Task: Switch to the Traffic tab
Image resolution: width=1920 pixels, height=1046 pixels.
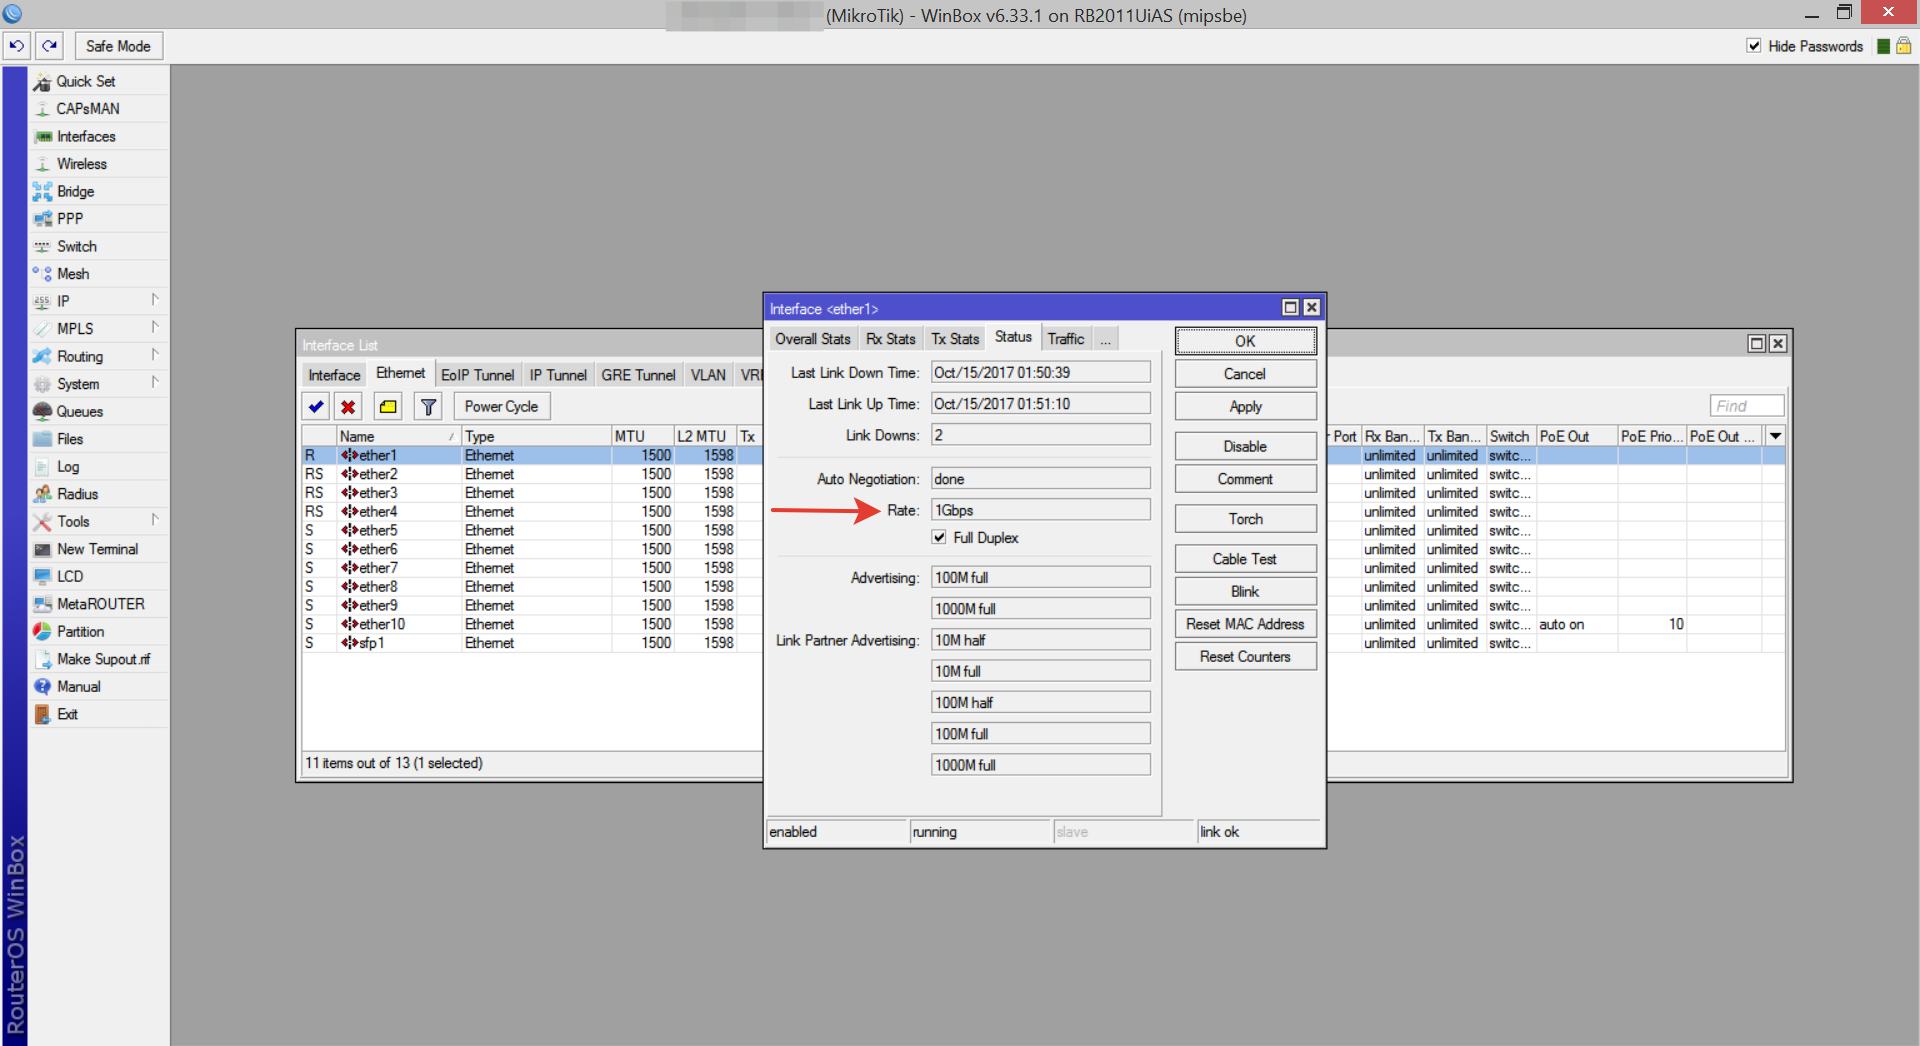Action: [1066, 339]
